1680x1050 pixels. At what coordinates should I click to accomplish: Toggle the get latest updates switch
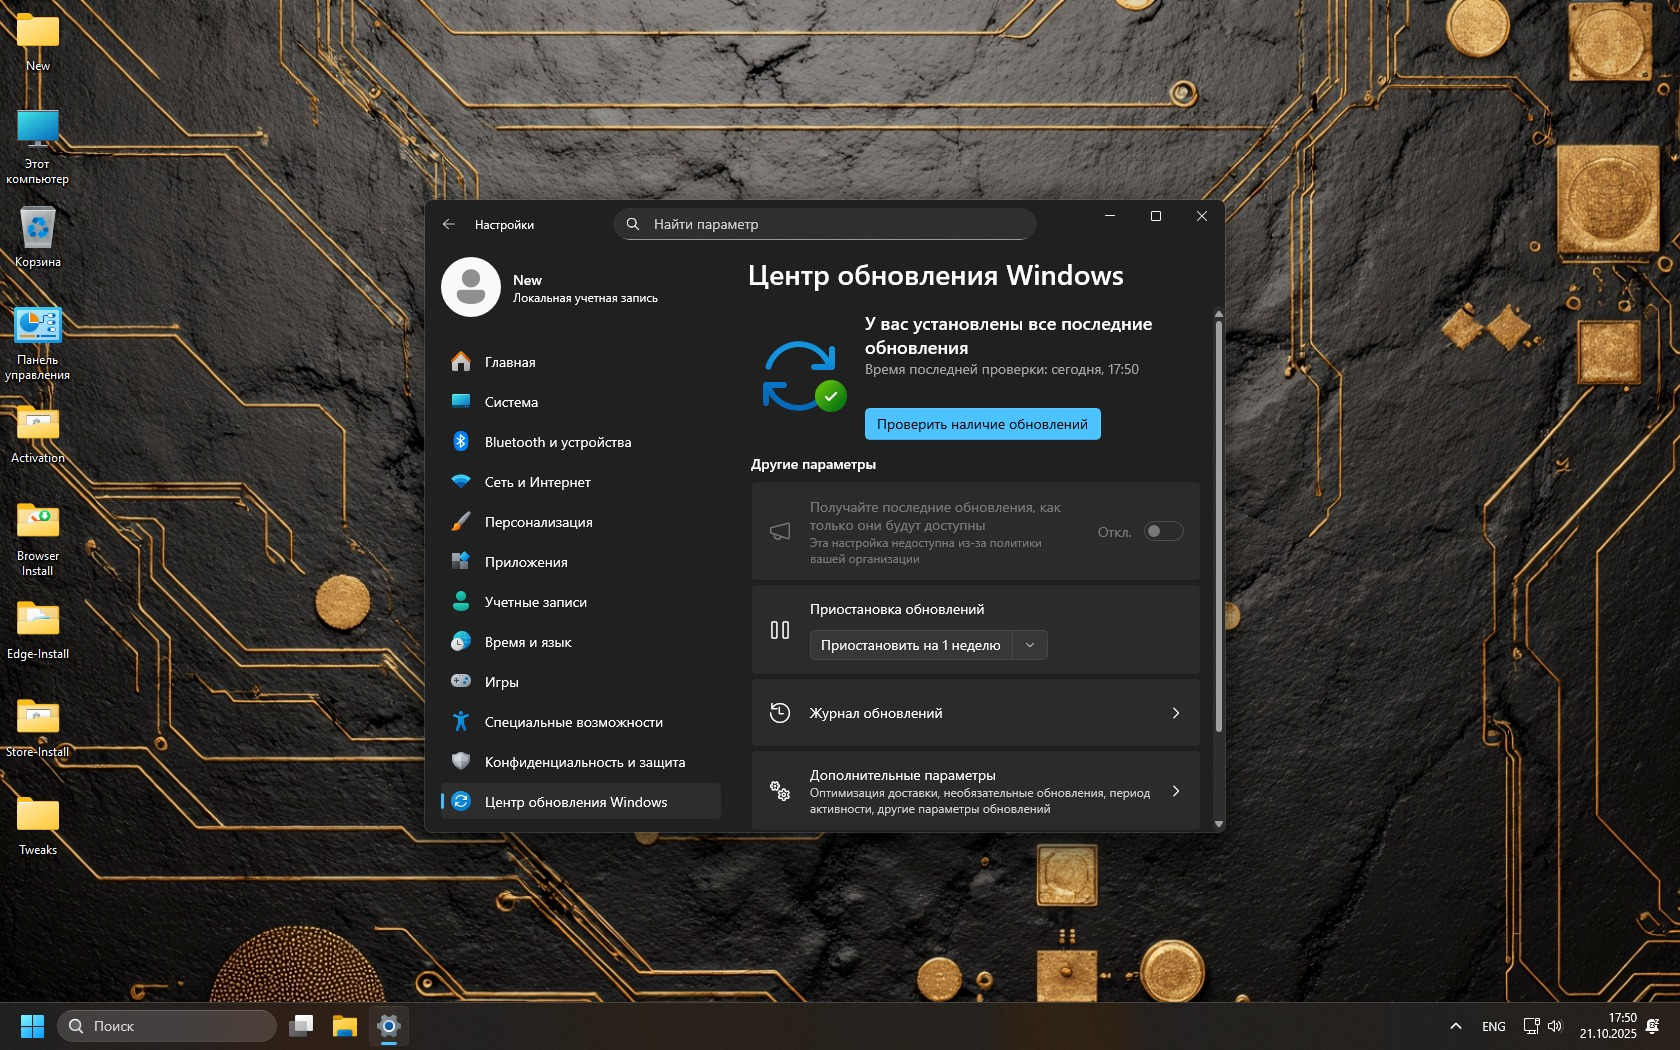[1163, 532]
